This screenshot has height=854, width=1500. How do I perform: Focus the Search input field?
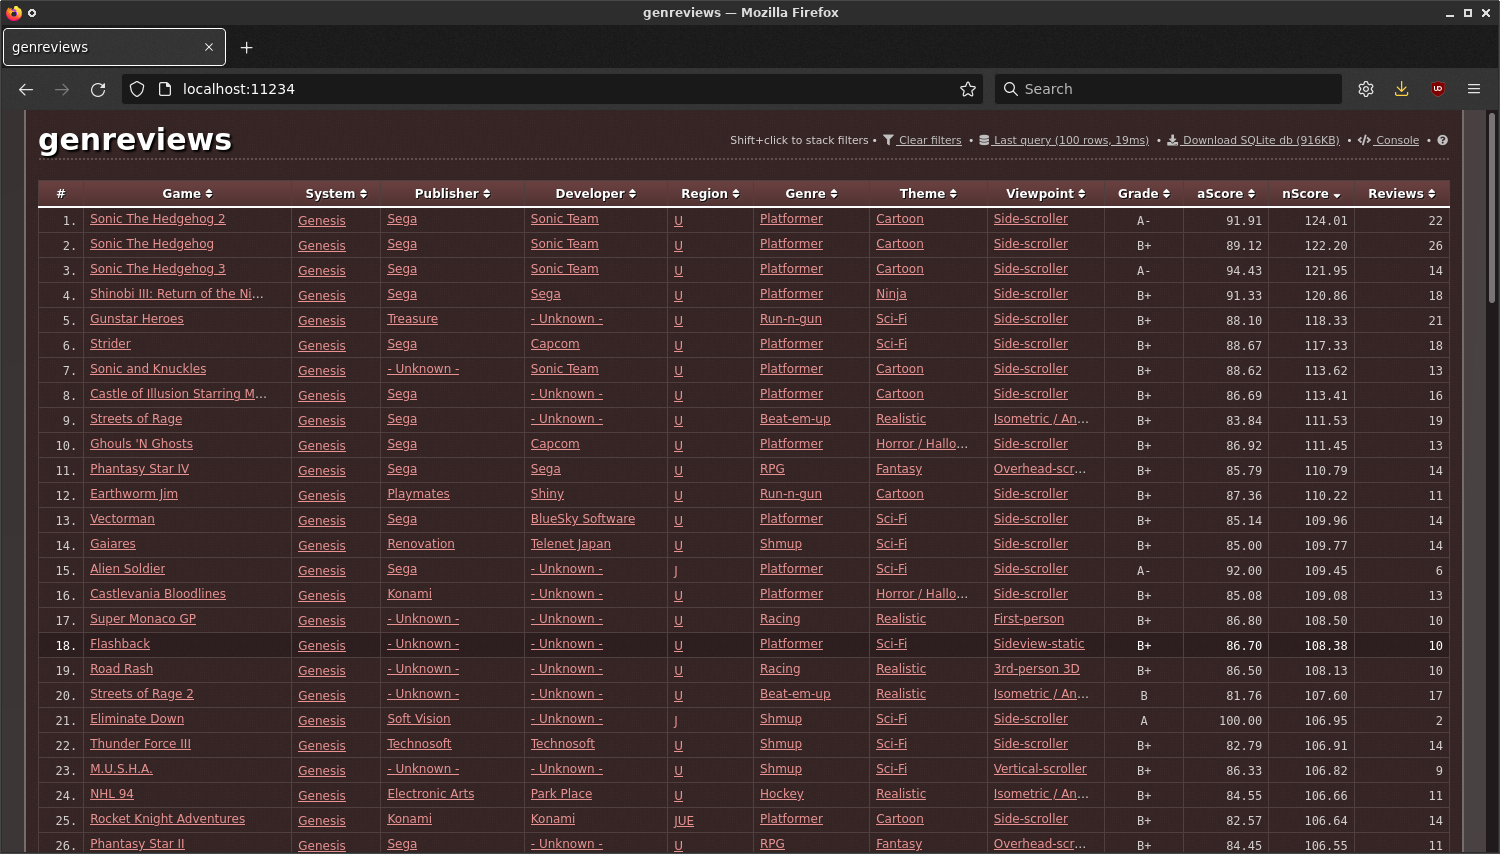[x=1168, y=89]
